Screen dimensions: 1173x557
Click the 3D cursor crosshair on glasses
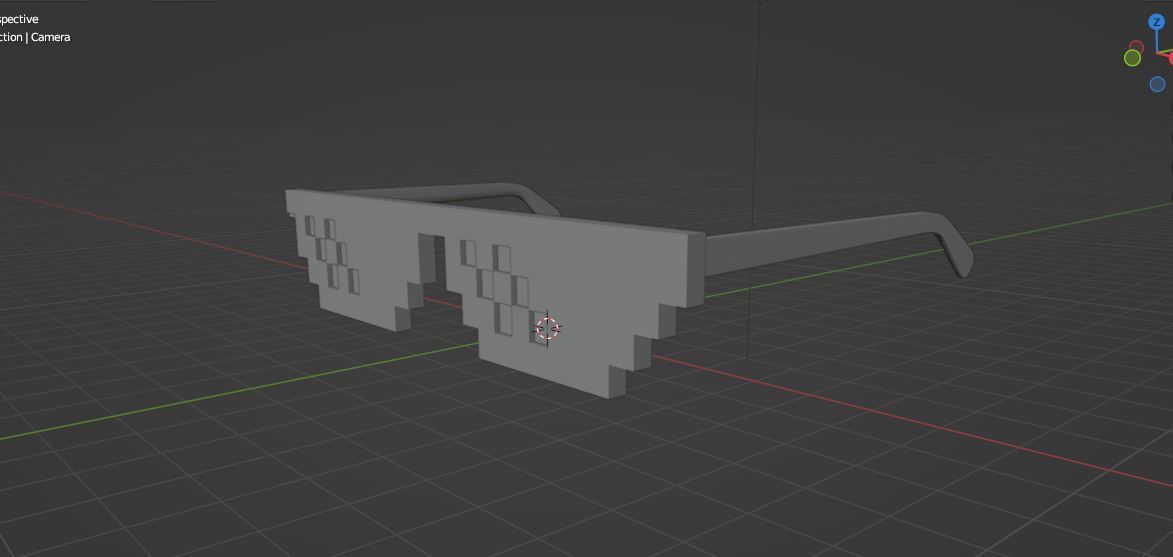coord(548,328)
